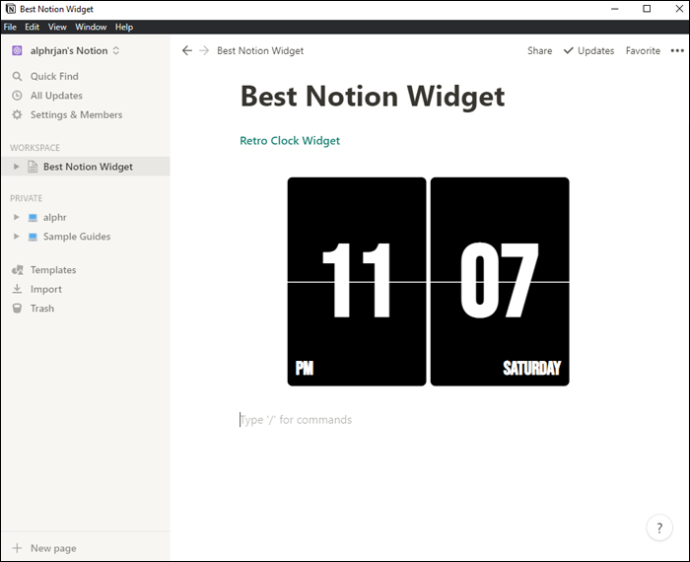
Task: Open the help question mark button
Action: [x=659, y=528]
